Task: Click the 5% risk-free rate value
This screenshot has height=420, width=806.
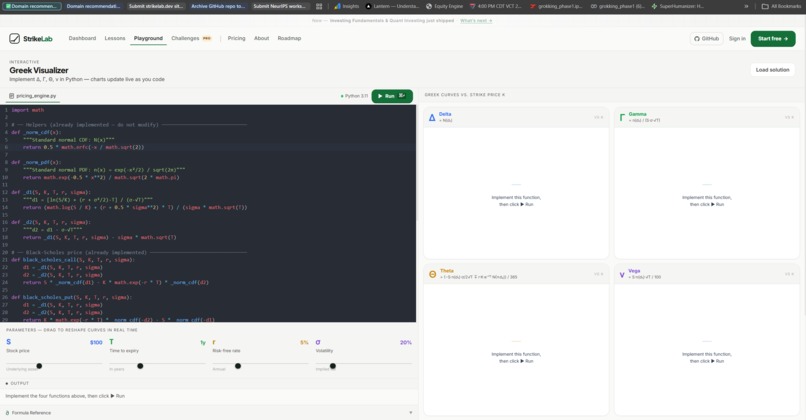Action: (x=304, y=342)
